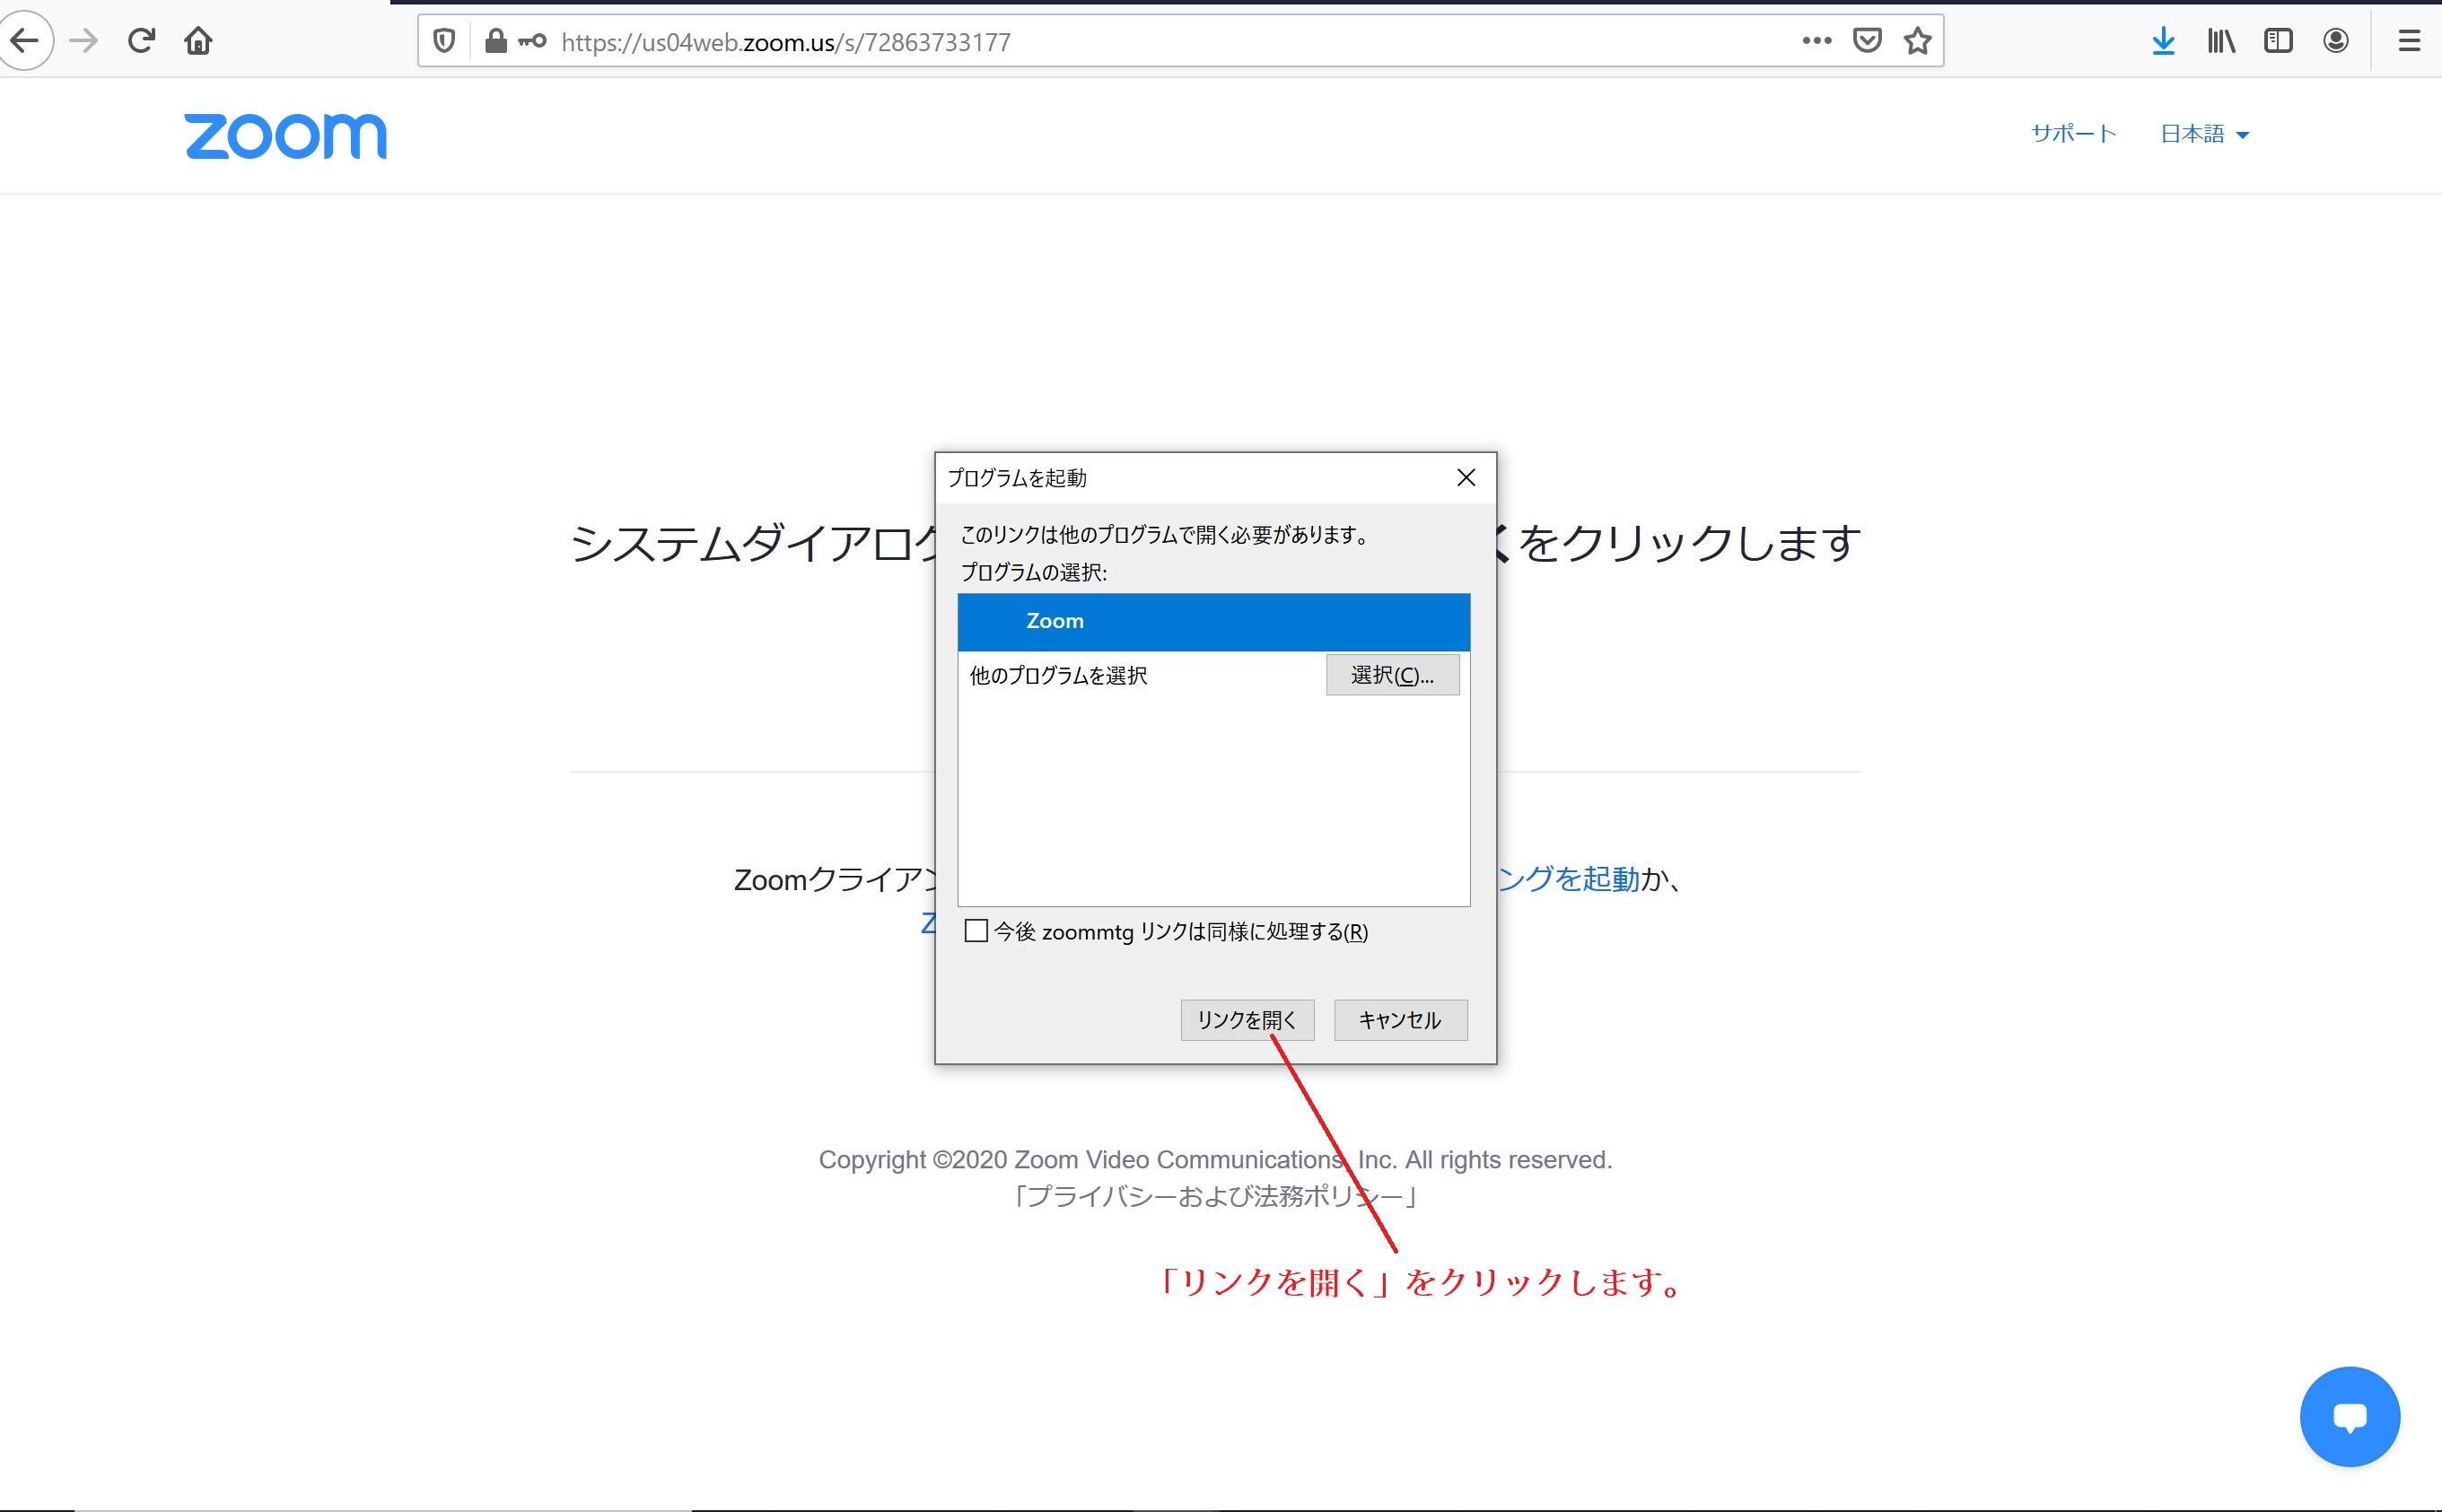Toggle the sidebar view icon
The image size is (2442, 1512).
(2278, 41)
